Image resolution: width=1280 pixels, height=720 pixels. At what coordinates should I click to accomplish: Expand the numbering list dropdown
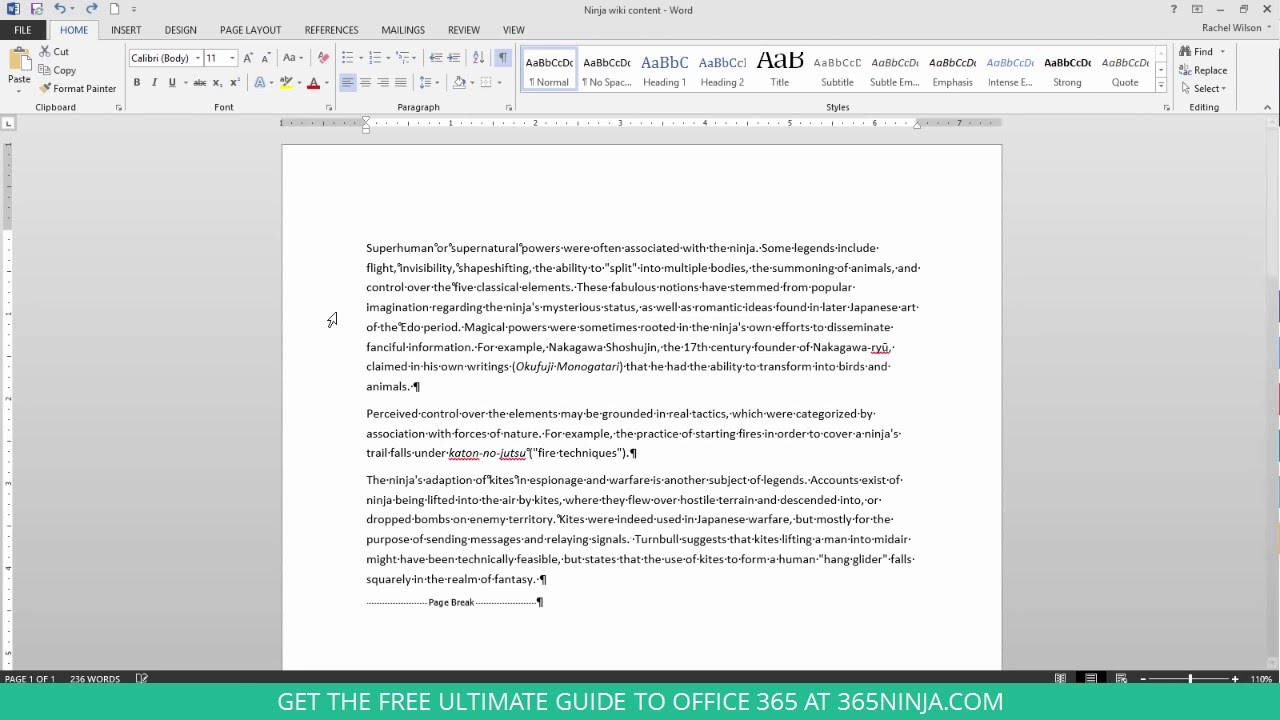click(388, 58)
